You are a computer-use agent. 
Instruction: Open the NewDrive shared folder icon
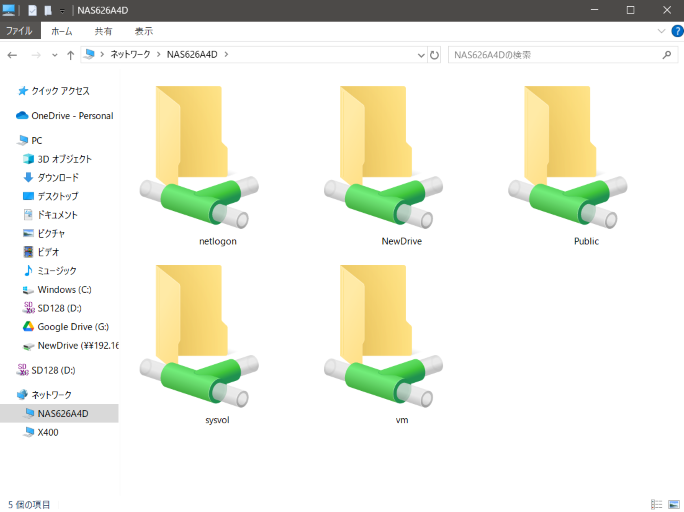click(383, 157)
